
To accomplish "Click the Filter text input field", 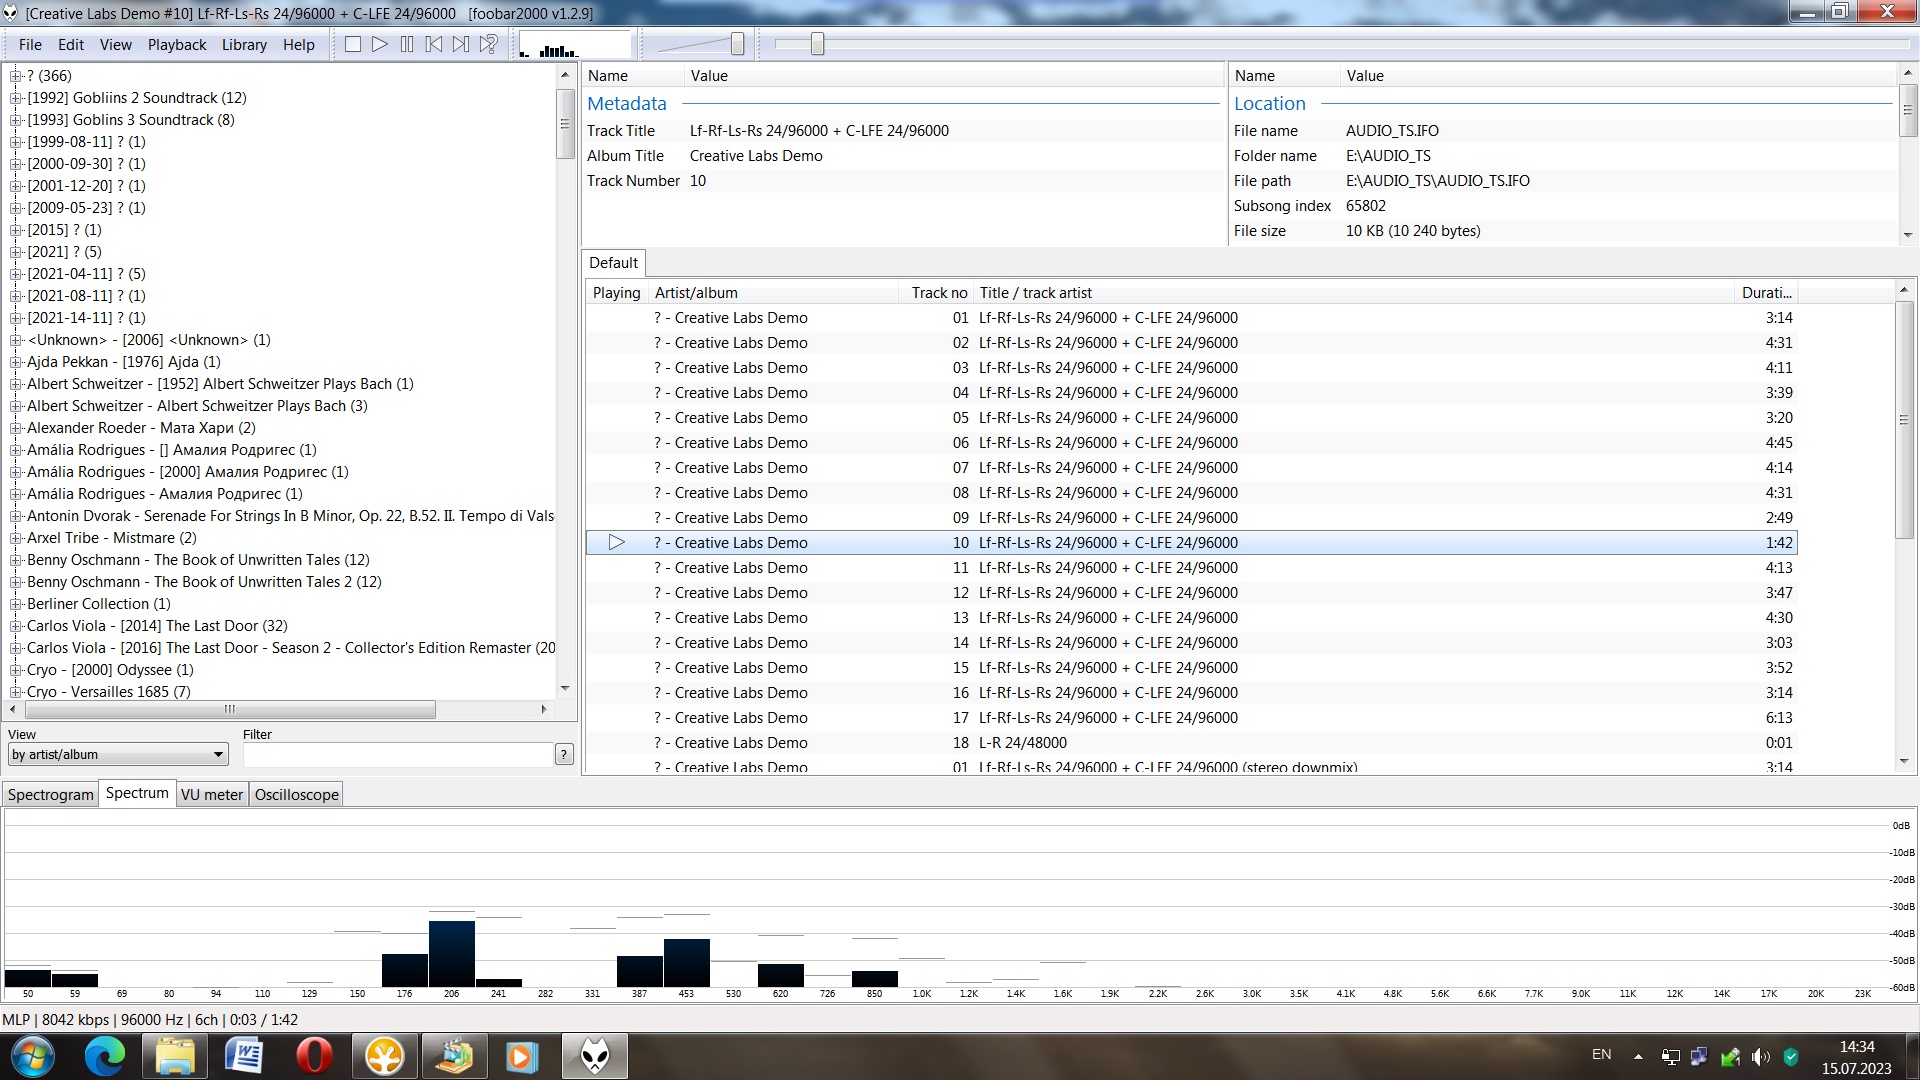I will 397,755.
